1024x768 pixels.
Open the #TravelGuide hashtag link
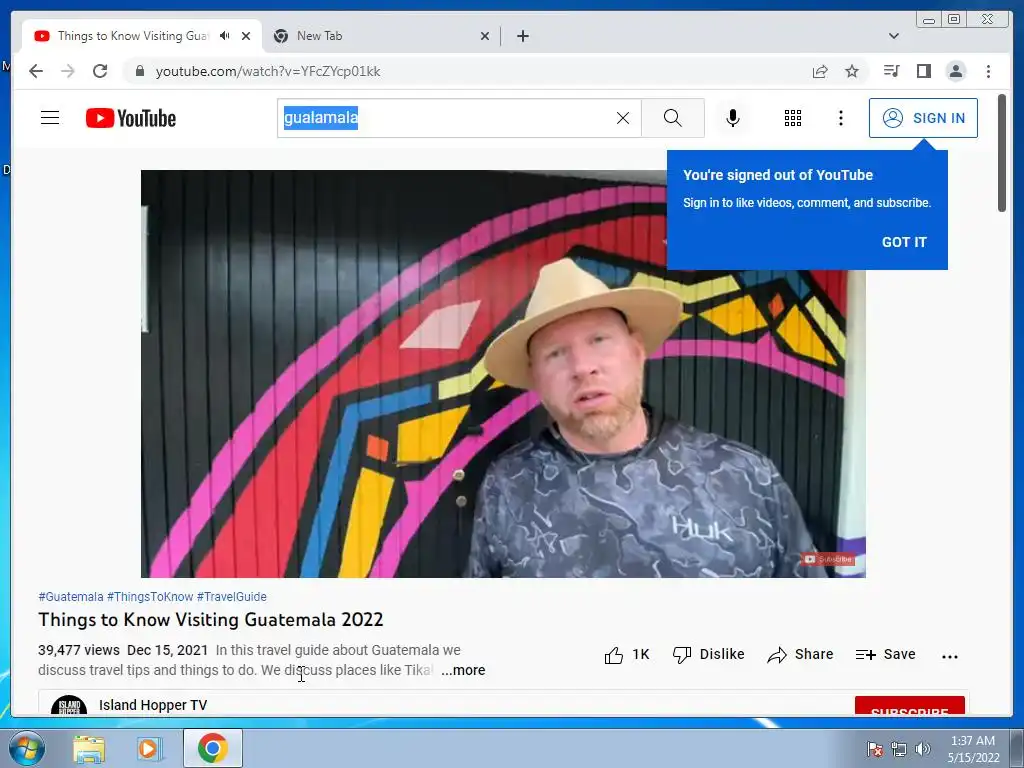tap(232, 597)
